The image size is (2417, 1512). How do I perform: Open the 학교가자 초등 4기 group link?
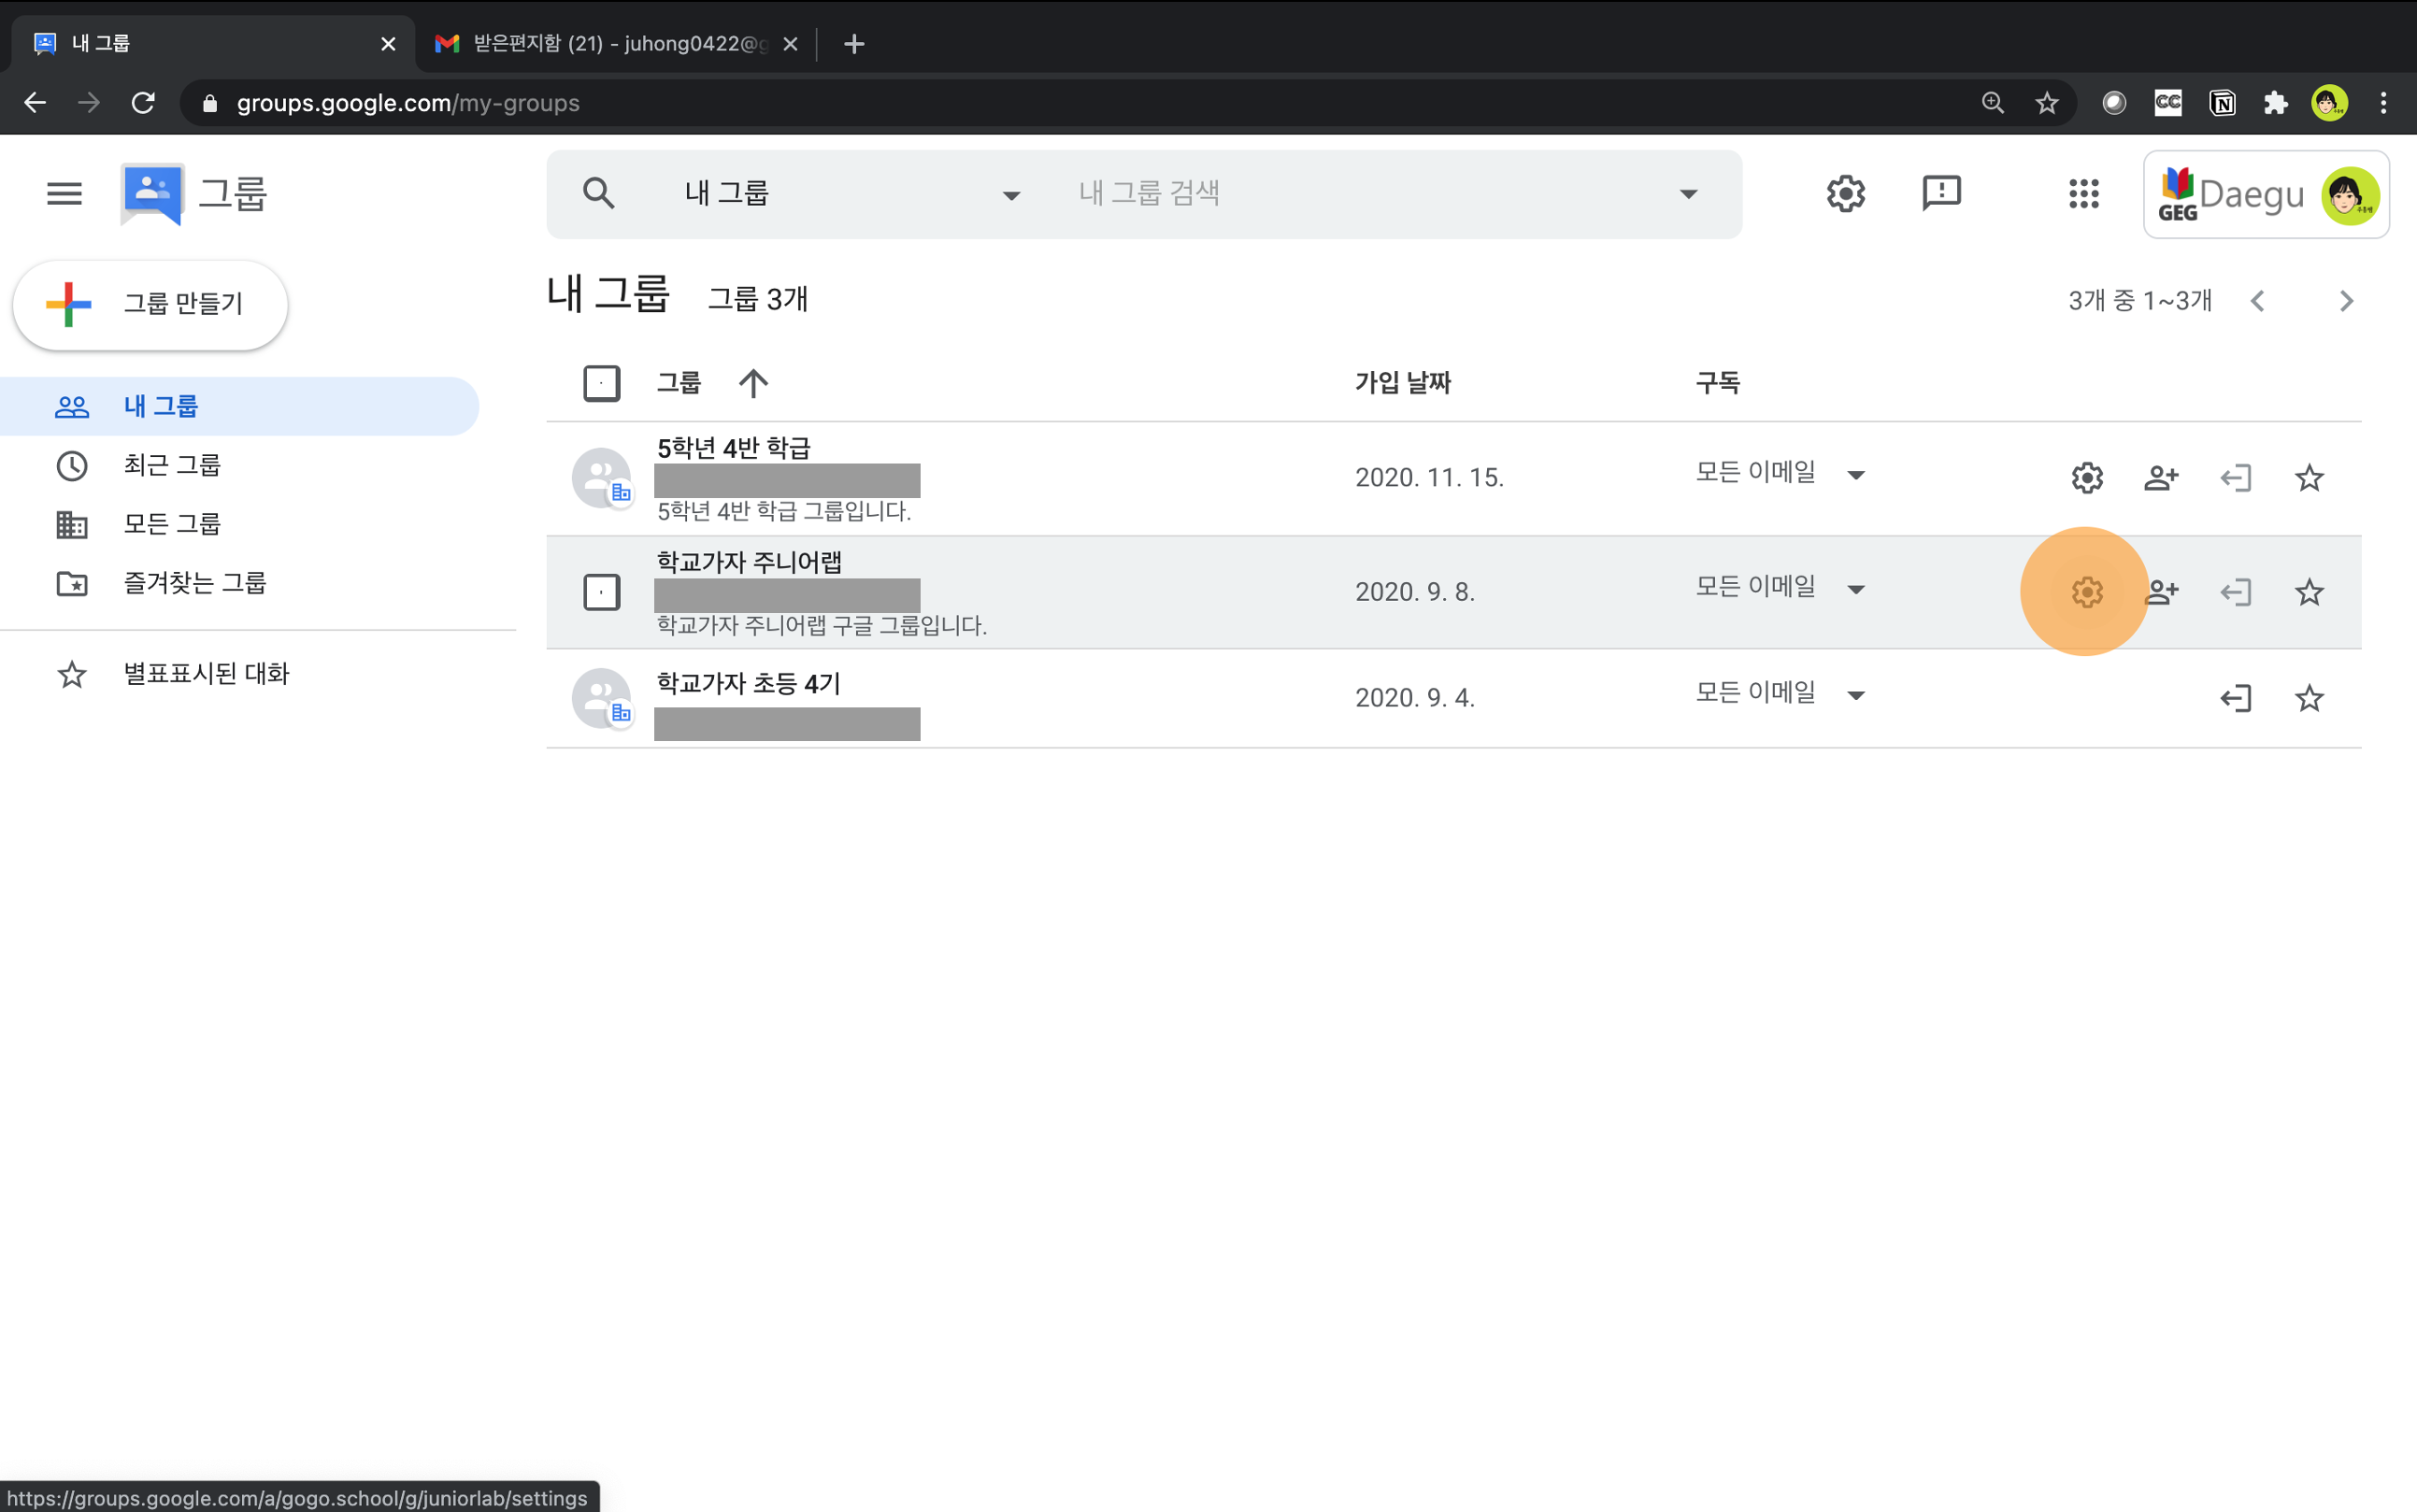pos(748,683)
